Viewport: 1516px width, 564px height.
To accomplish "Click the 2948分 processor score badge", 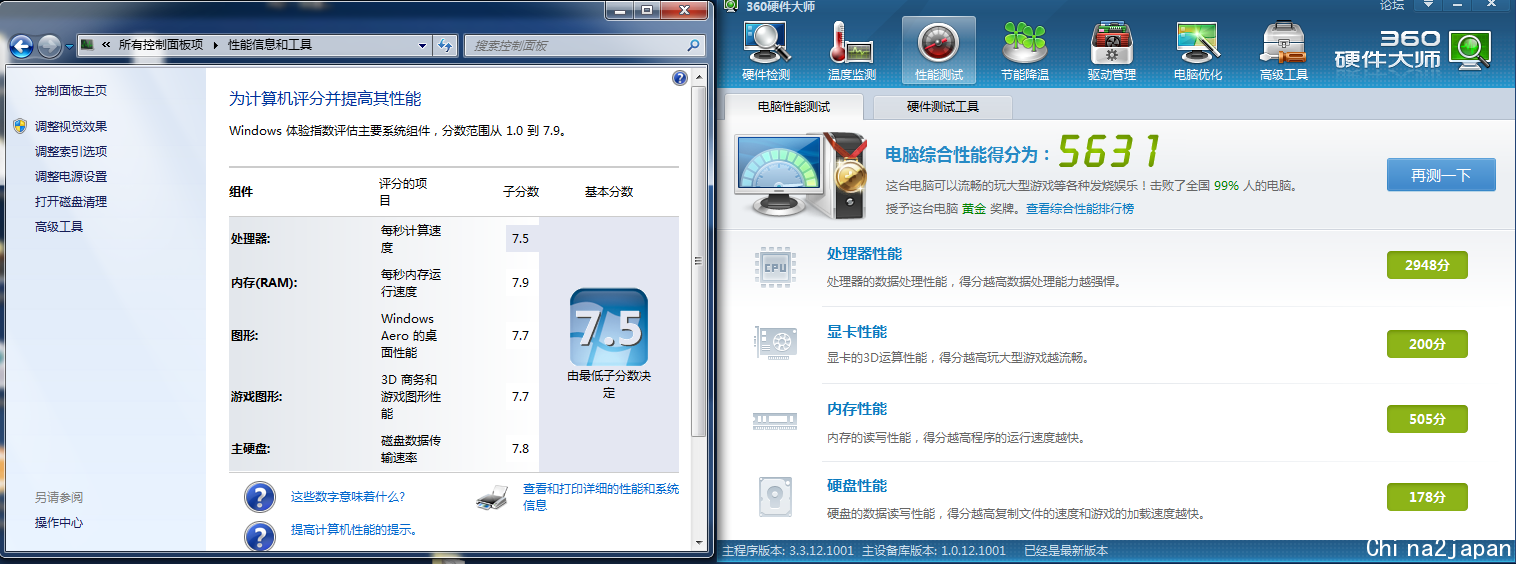I will point(1427,265).
